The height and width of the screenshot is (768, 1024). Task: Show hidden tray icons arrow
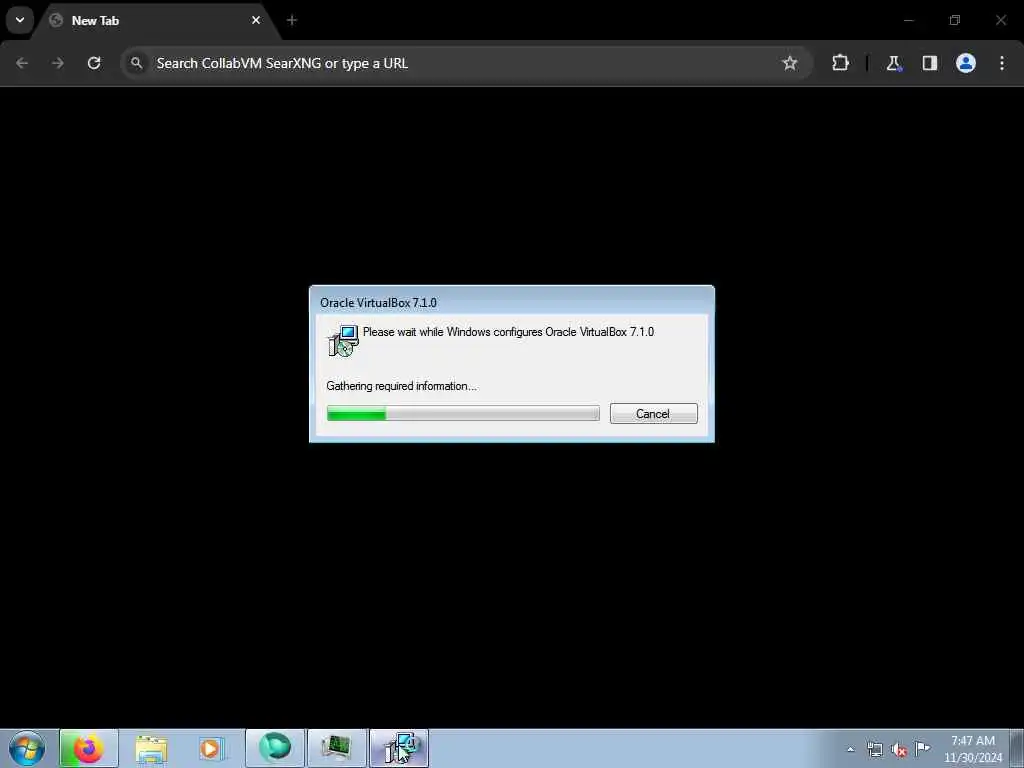click(850, 750)
